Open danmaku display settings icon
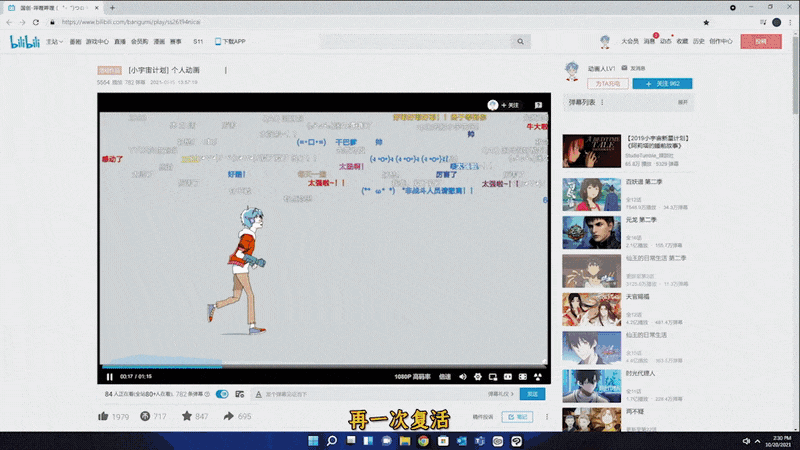The image size is (800, 450). 239,394
